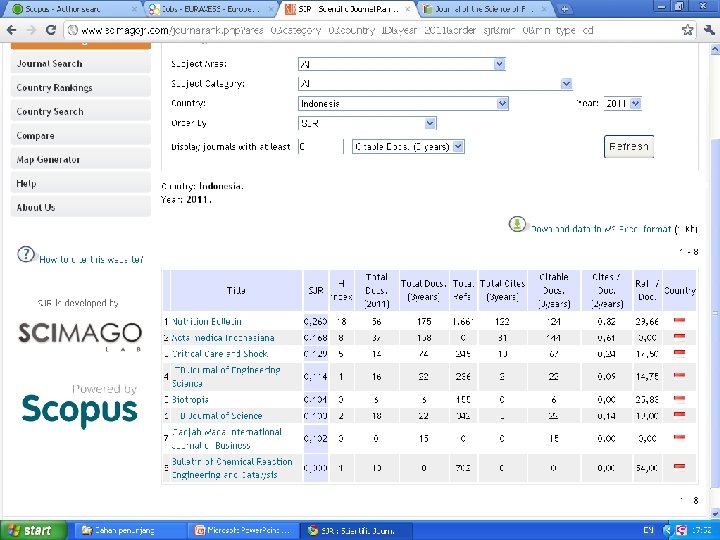Screen dimensions: 720x540
Task: Click flag in Acta medica Indonesiana row
Action: click(679, 337)
